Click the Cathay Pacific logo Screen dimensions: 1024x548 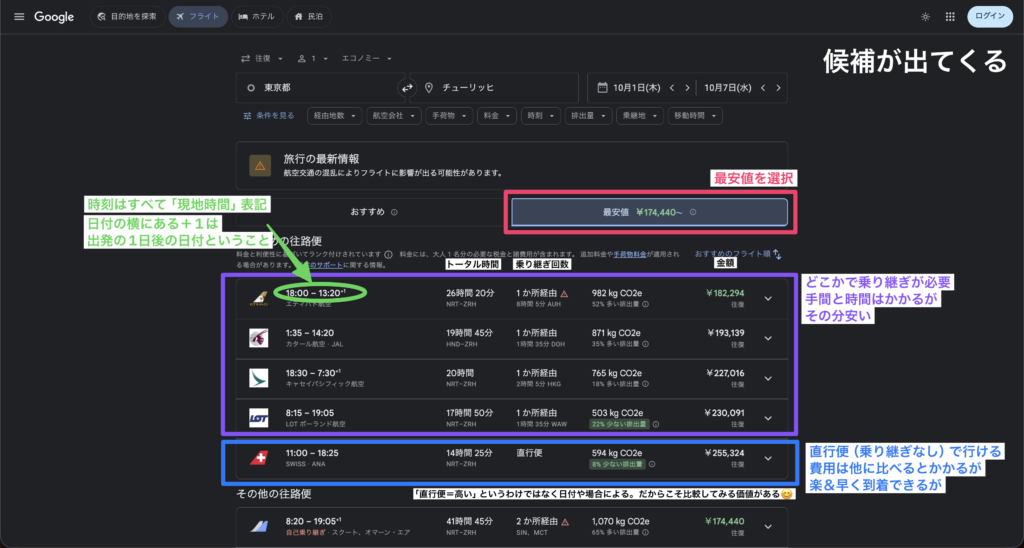[259, 378]
